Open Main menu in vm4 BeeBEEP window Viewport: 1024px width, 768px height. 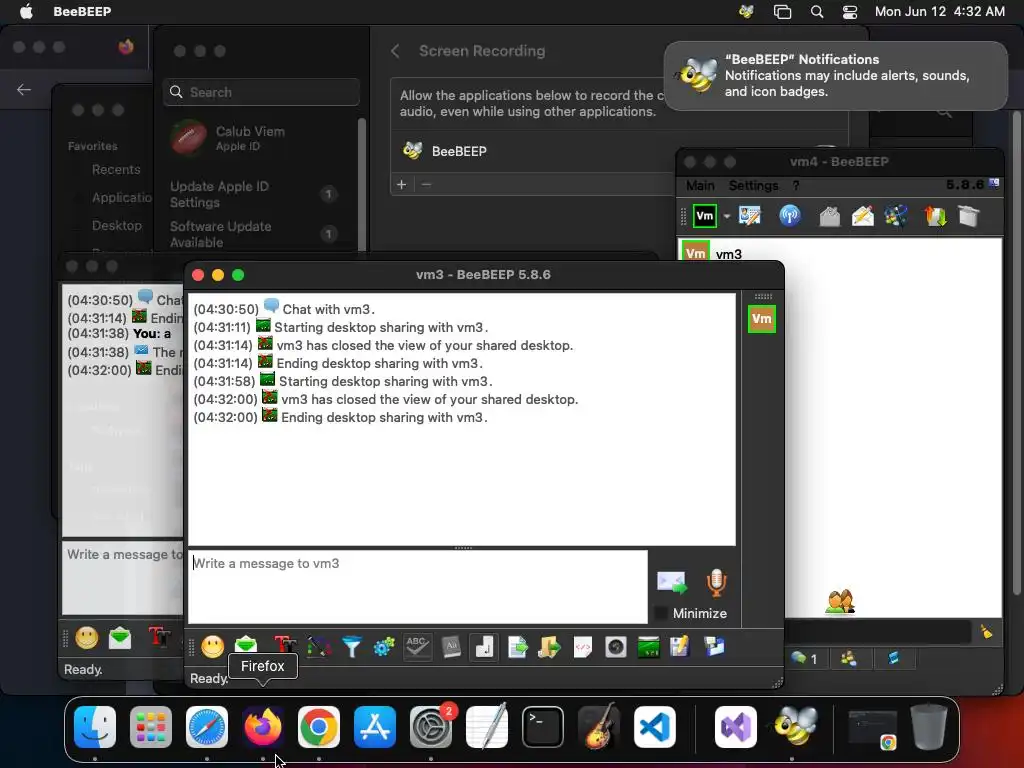700,185
